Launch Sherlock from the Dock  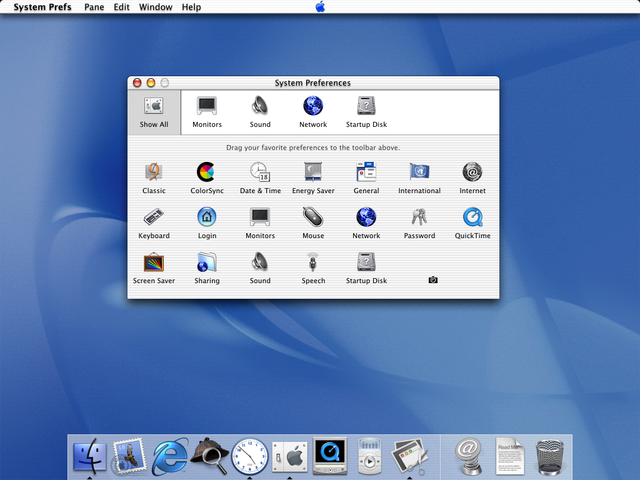(x=209, y=456)
